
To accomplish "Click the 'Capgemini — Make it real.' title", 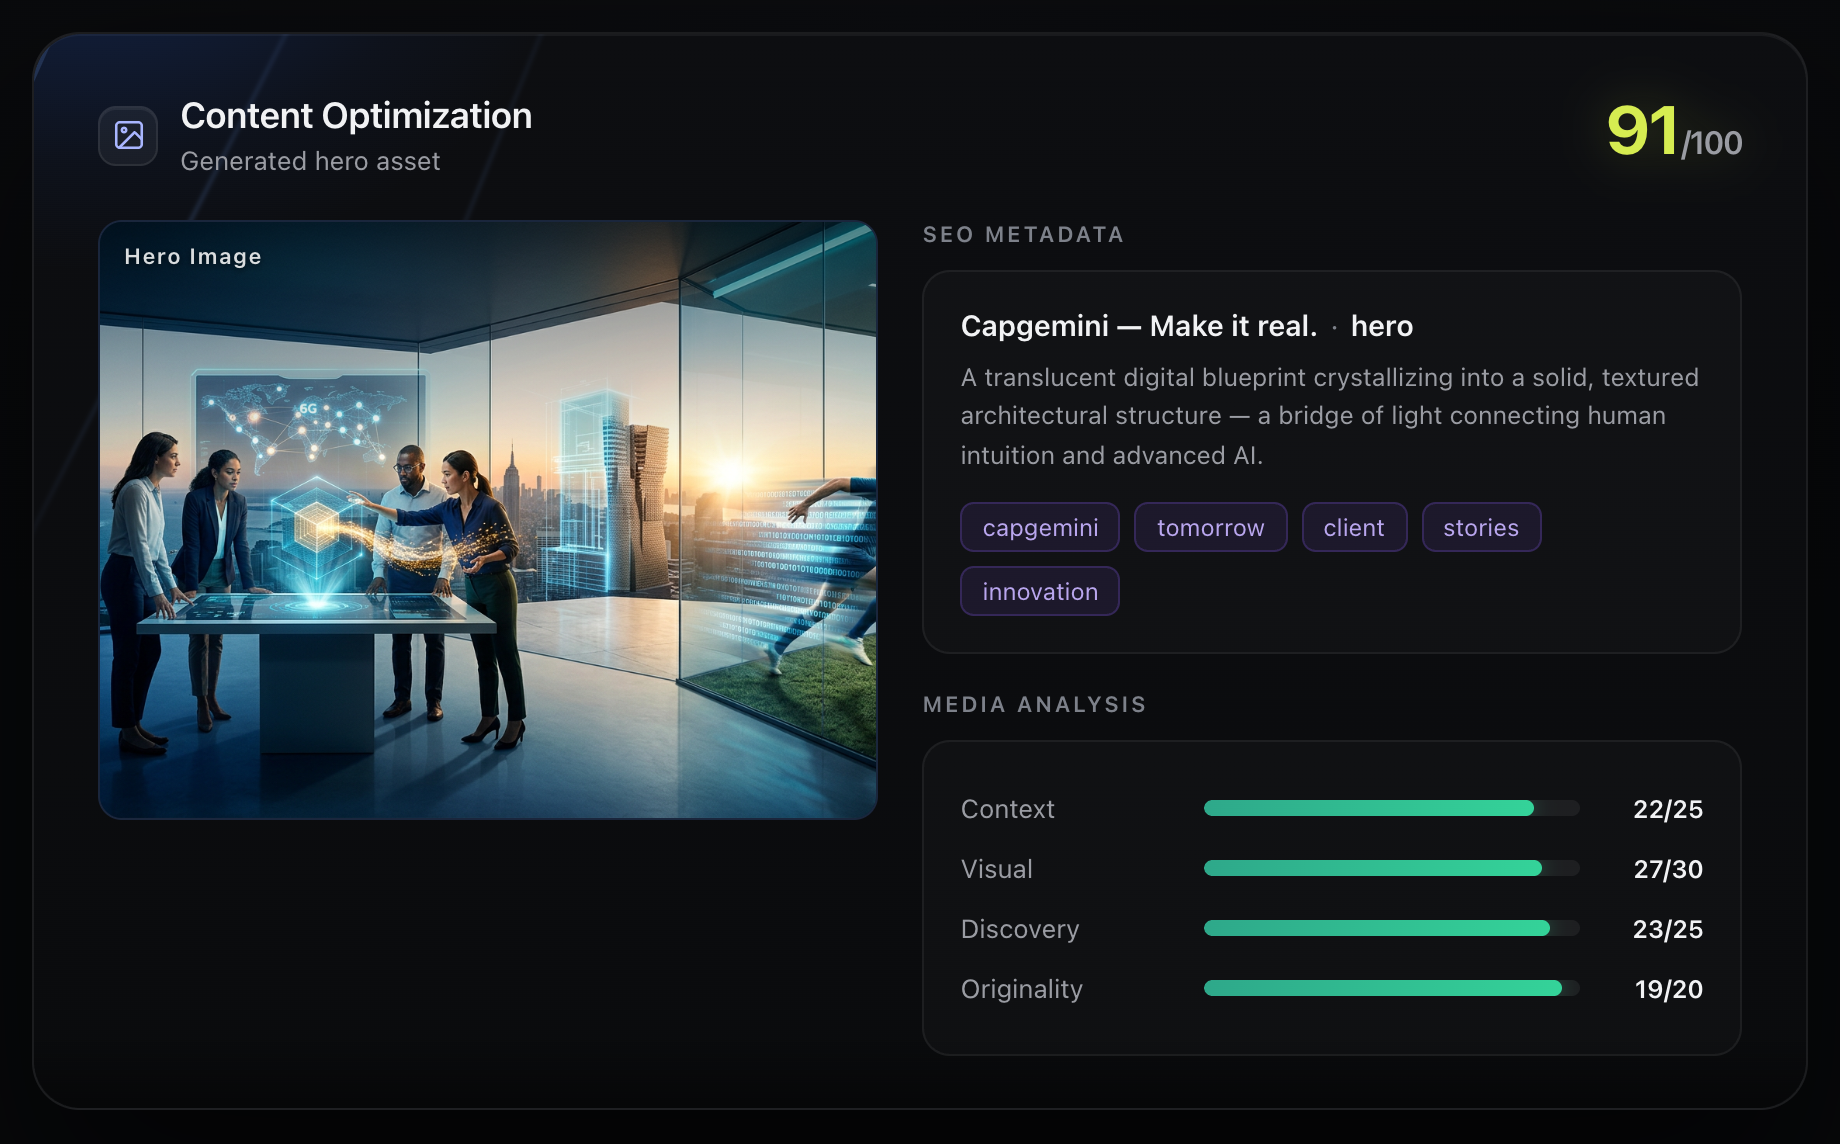I will point(1139,326).
